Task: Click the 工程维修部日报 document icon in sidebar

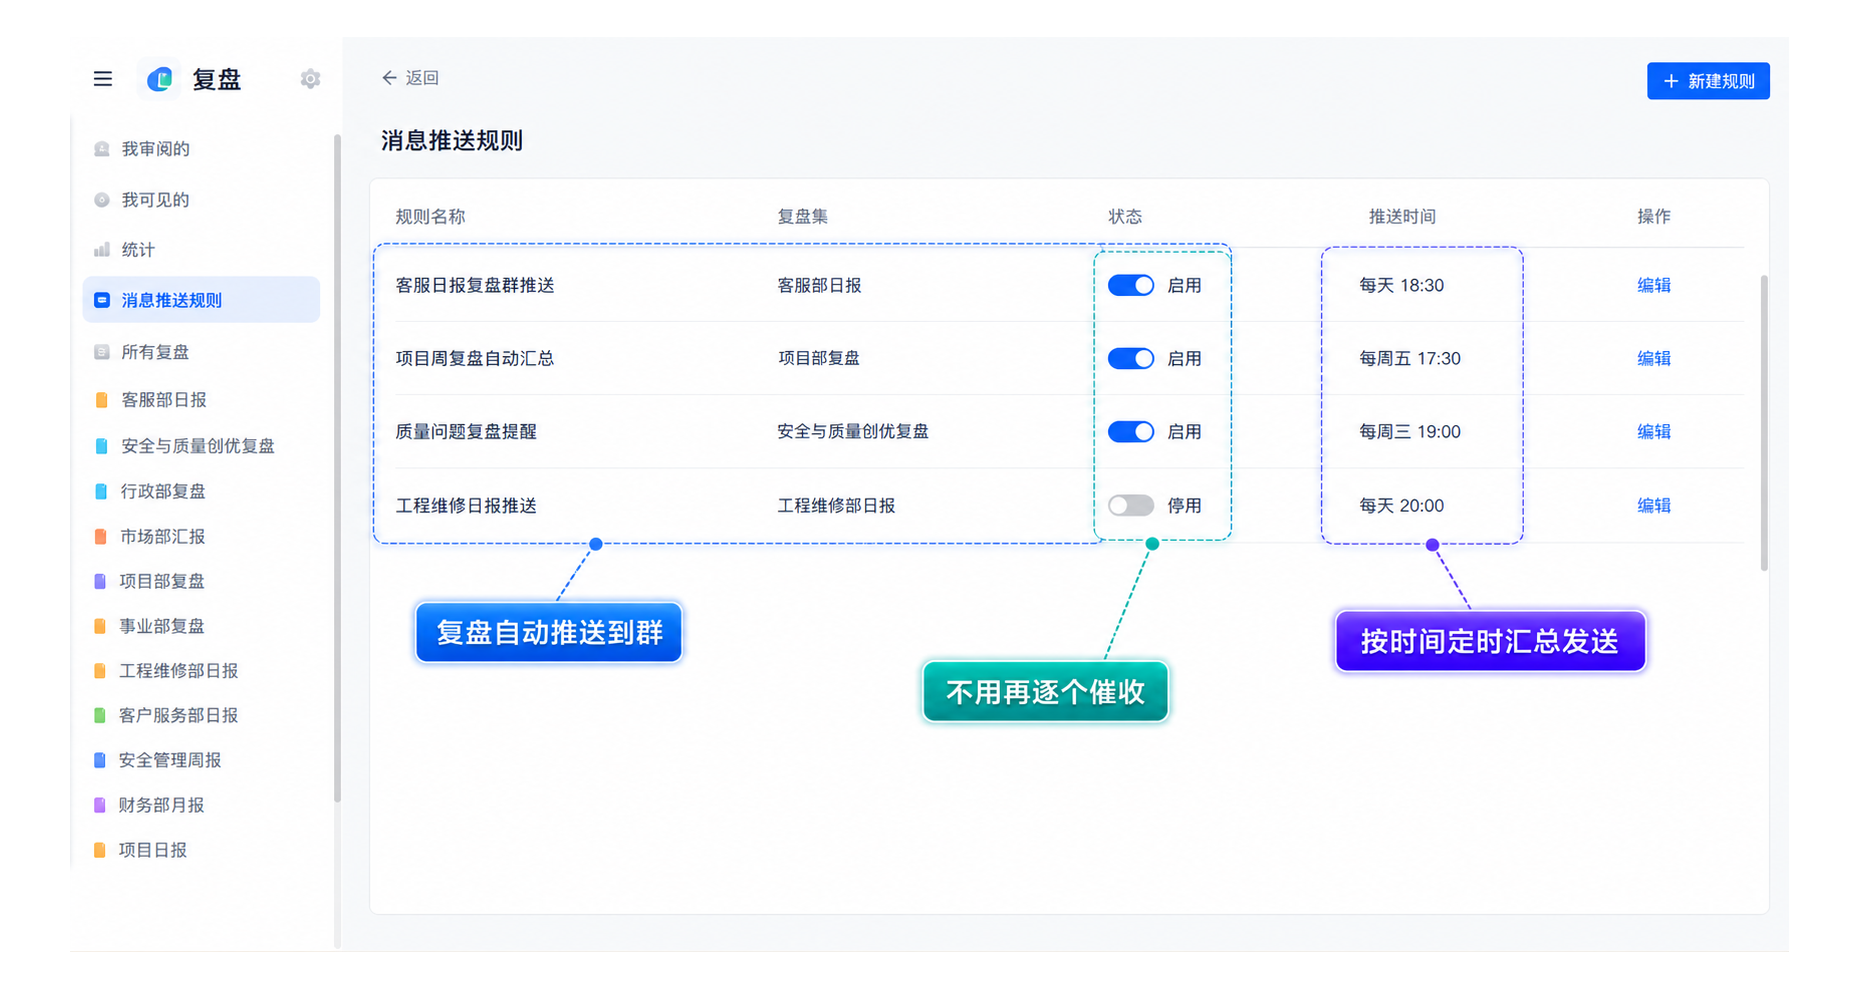Action: point(100,671)
